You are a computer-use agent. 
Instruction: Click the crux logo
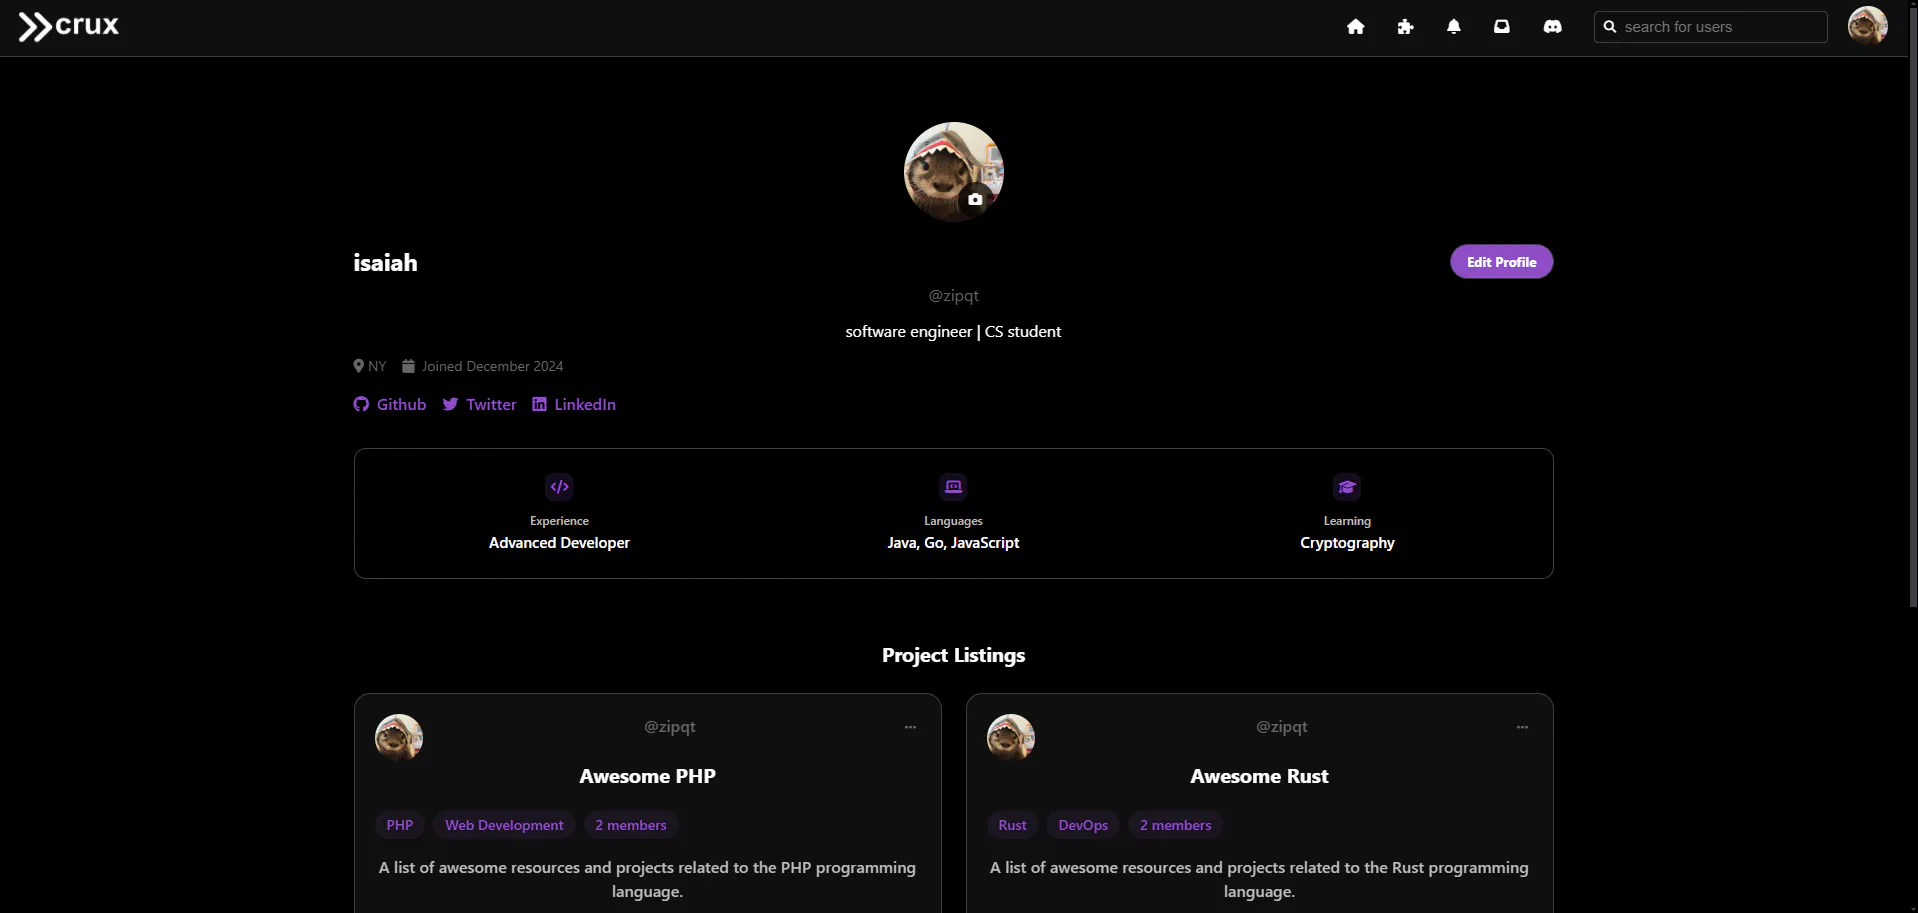pyautogui.click(x=69, y=26)
